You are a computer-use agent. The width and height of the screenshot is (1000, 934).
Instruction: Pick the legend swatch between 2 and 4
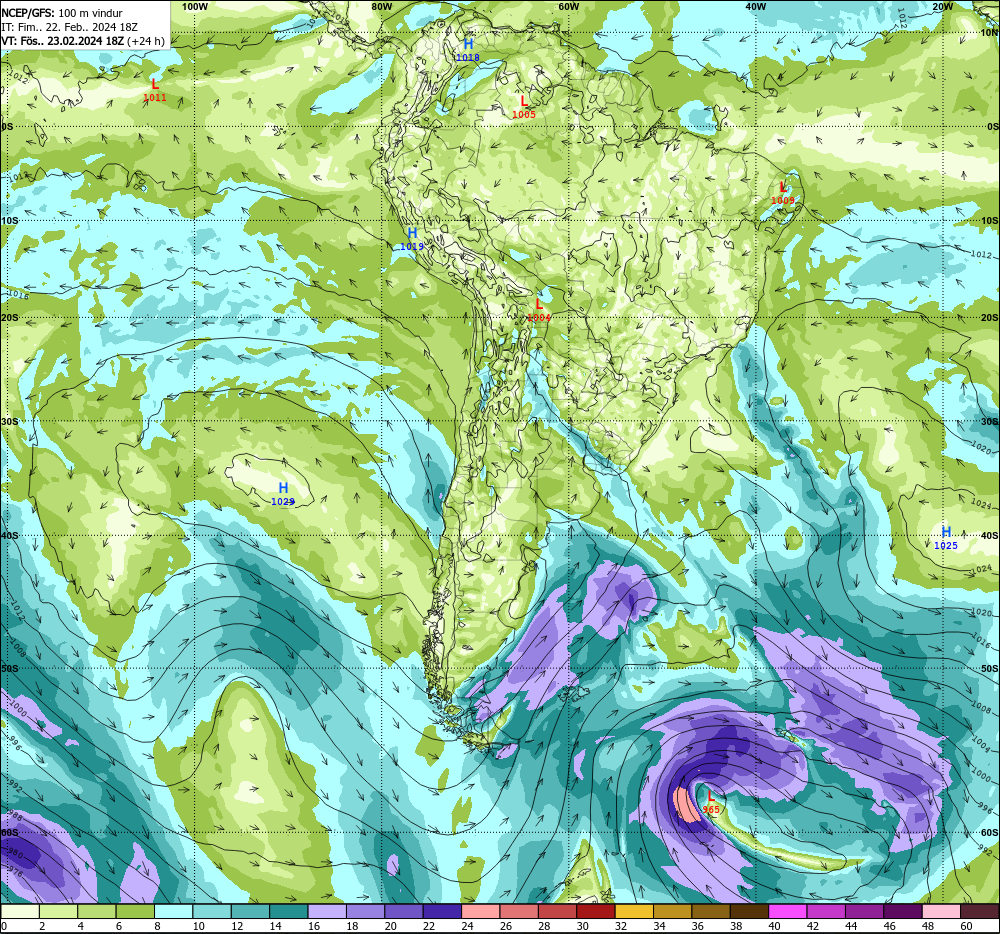(x=58, y=912)
